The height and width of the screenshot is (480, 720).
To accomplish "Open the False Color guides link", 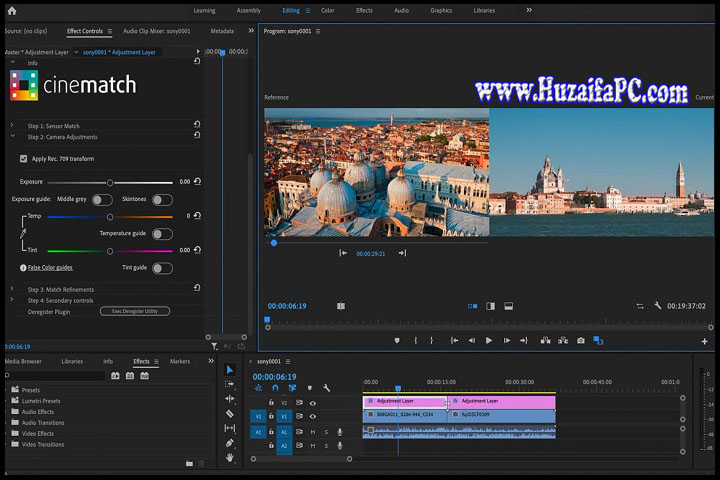I will 50,267.
